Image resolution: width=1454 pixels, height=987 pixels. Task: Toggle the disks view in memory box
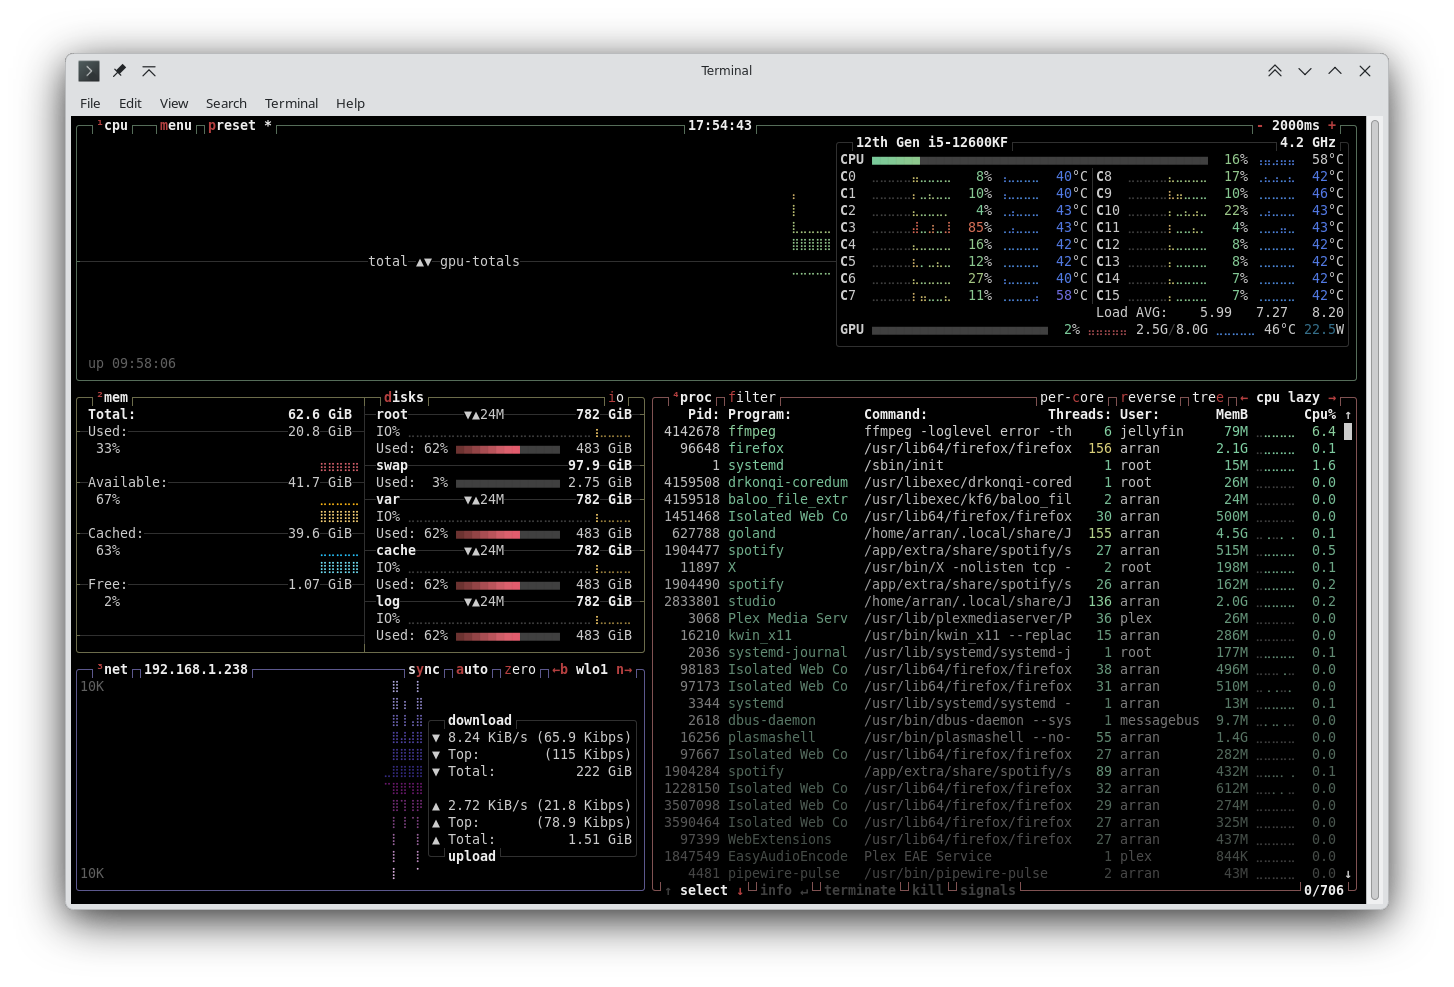point(404,398)
